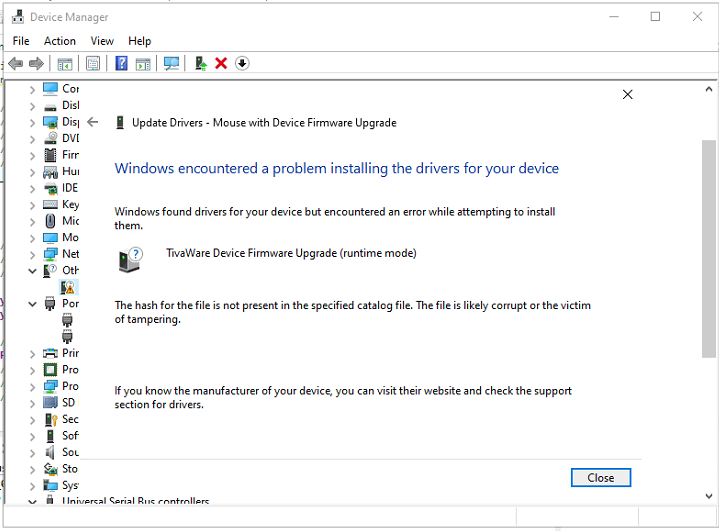Viewport: 719px width, 531px height.
Task: Click the Forward arrow toolbar icon
Action: [x=36, y=63]
